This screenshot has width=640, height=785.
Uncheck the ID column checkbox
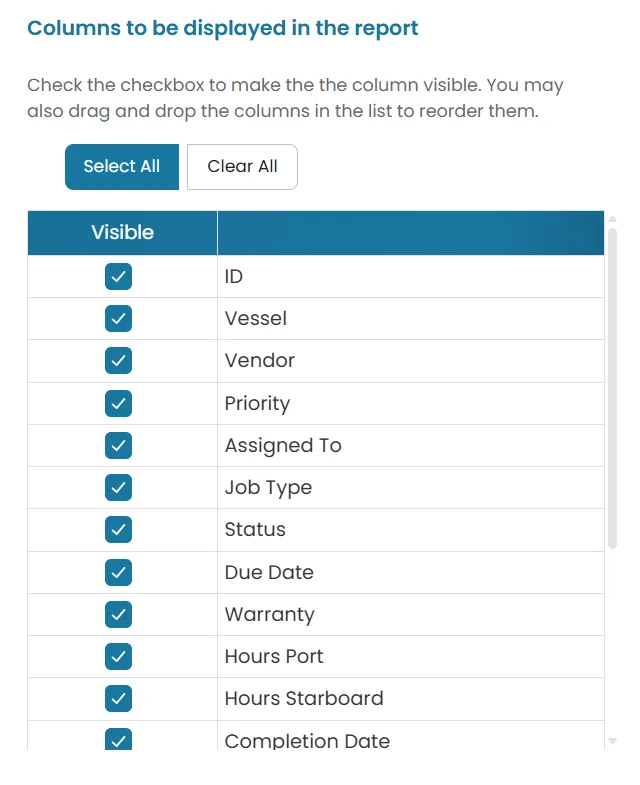pyautogui.click(x=118, y=276)
